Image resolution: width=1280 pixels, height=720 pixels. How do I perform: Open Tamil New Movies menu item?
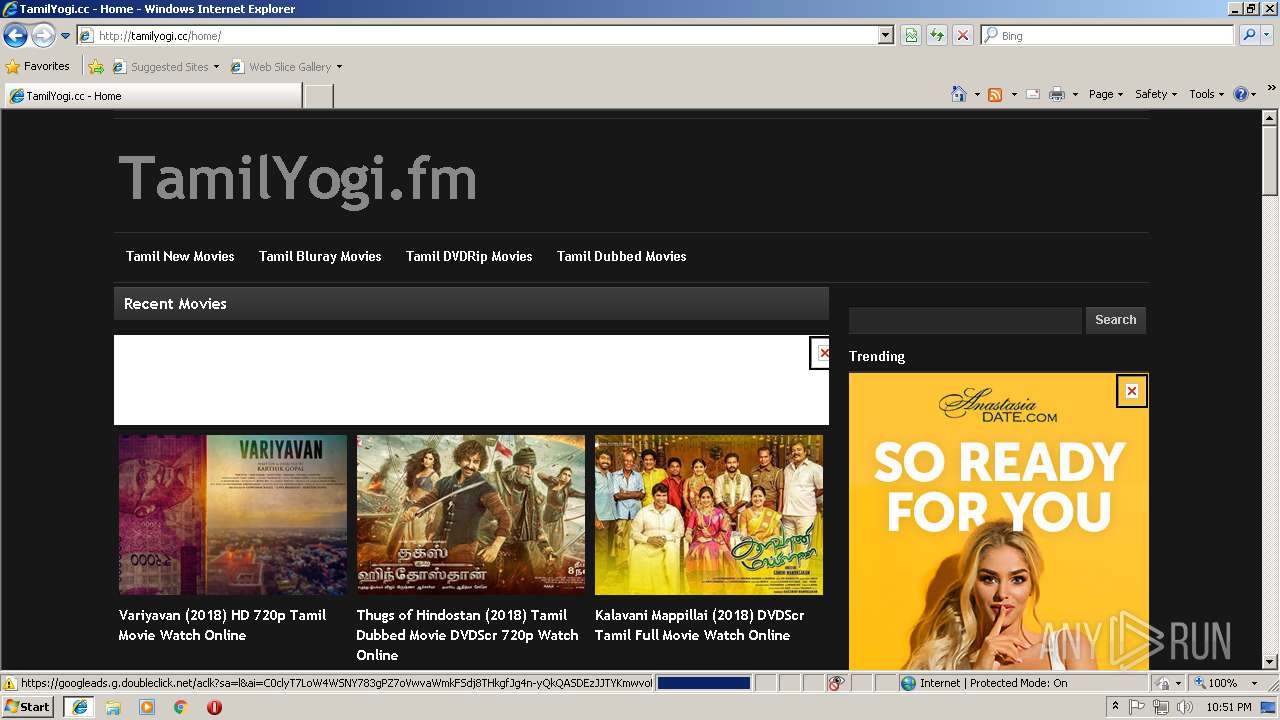tap(180, 257)
